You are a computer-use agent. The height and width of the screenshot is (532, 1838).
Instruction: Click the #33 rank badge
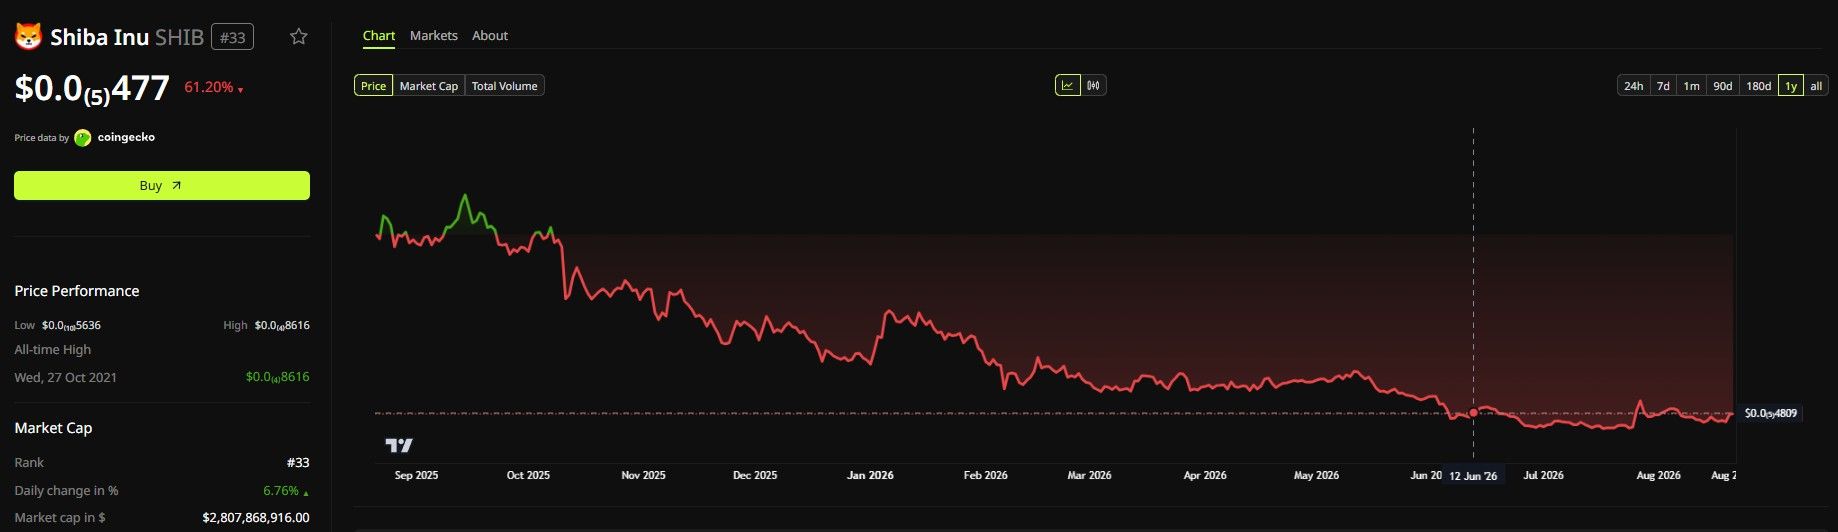pos(233,37)
